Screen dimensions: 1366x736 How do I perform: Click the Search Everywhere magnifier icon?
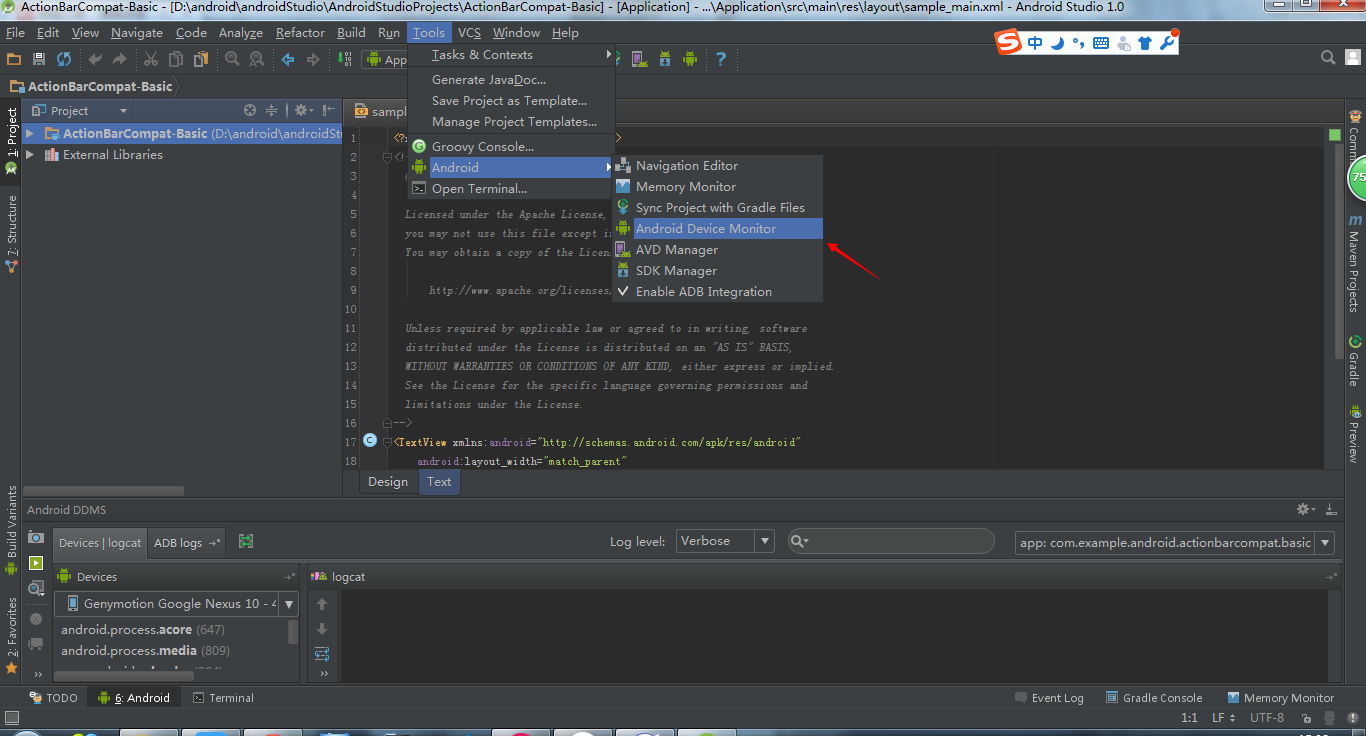(x=1328, y=58)
